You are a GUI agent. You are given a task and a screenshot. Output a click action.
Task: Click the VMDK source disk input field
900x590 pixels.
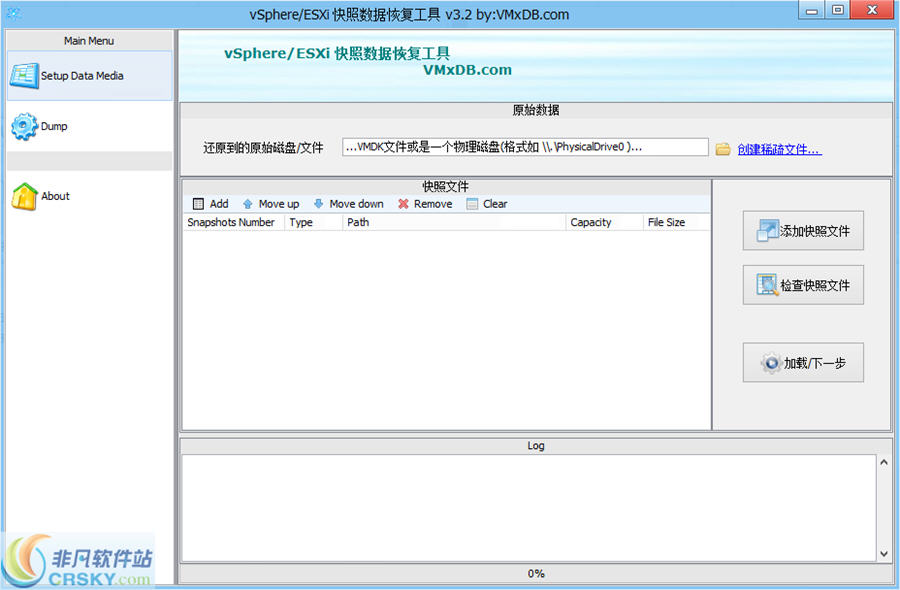(x=525, y=147)
